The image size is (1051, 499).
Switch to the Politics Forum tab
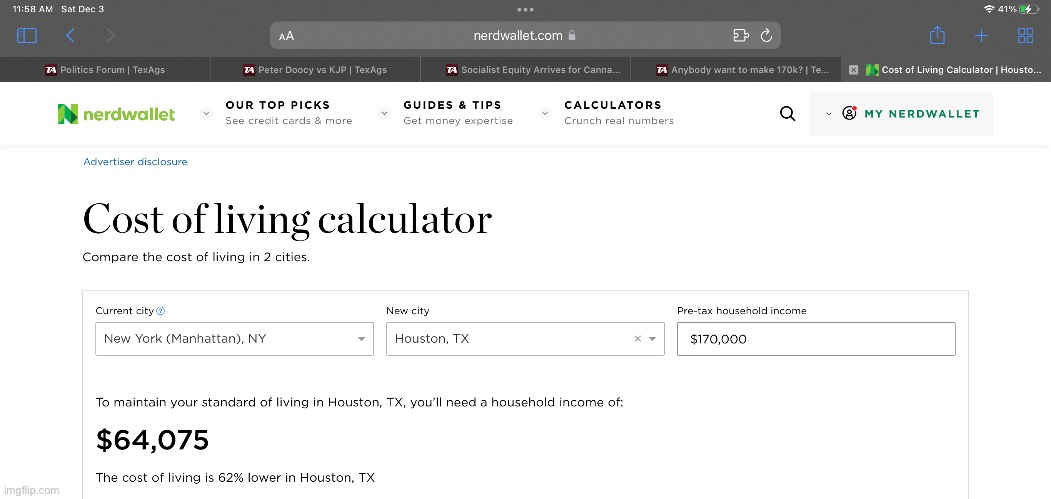pos(105,70)
